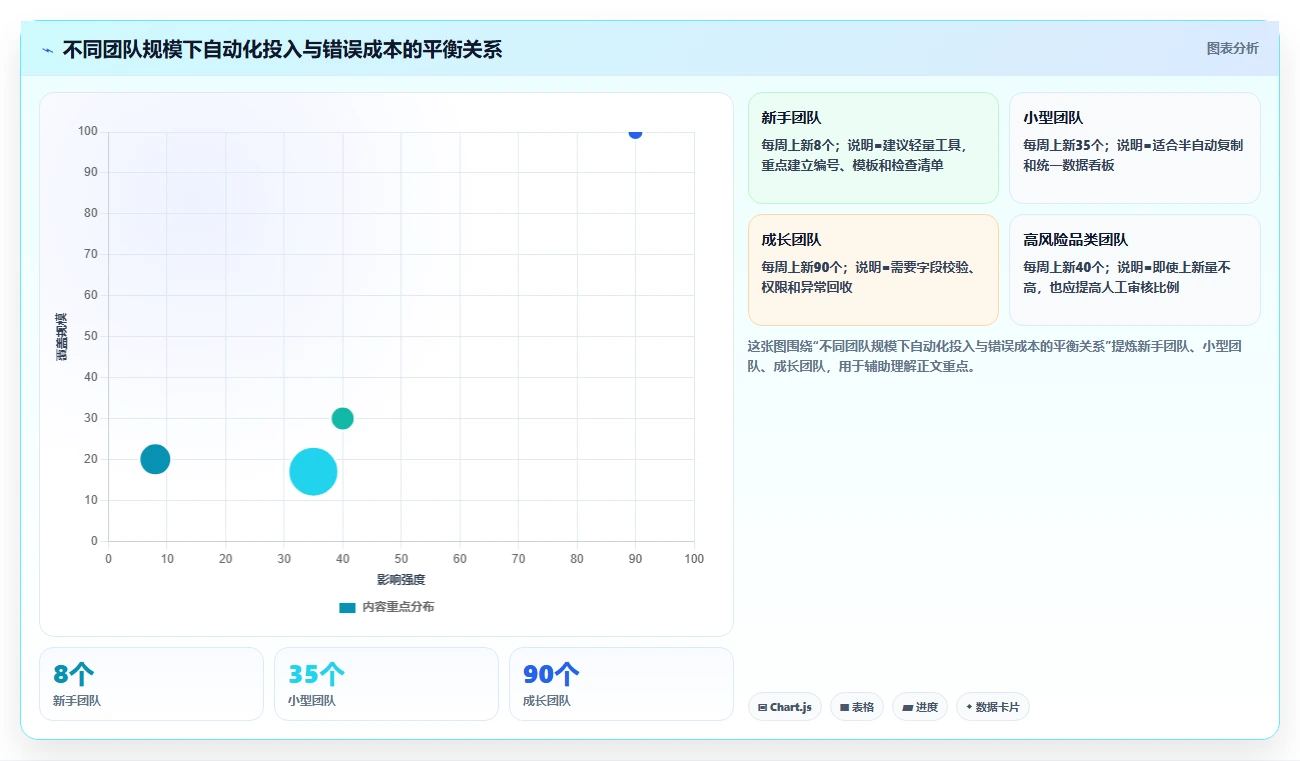Open the 新手团队 info card
Image resolution: width=1300 pixels, height=761 pixels.
(873, 148)
